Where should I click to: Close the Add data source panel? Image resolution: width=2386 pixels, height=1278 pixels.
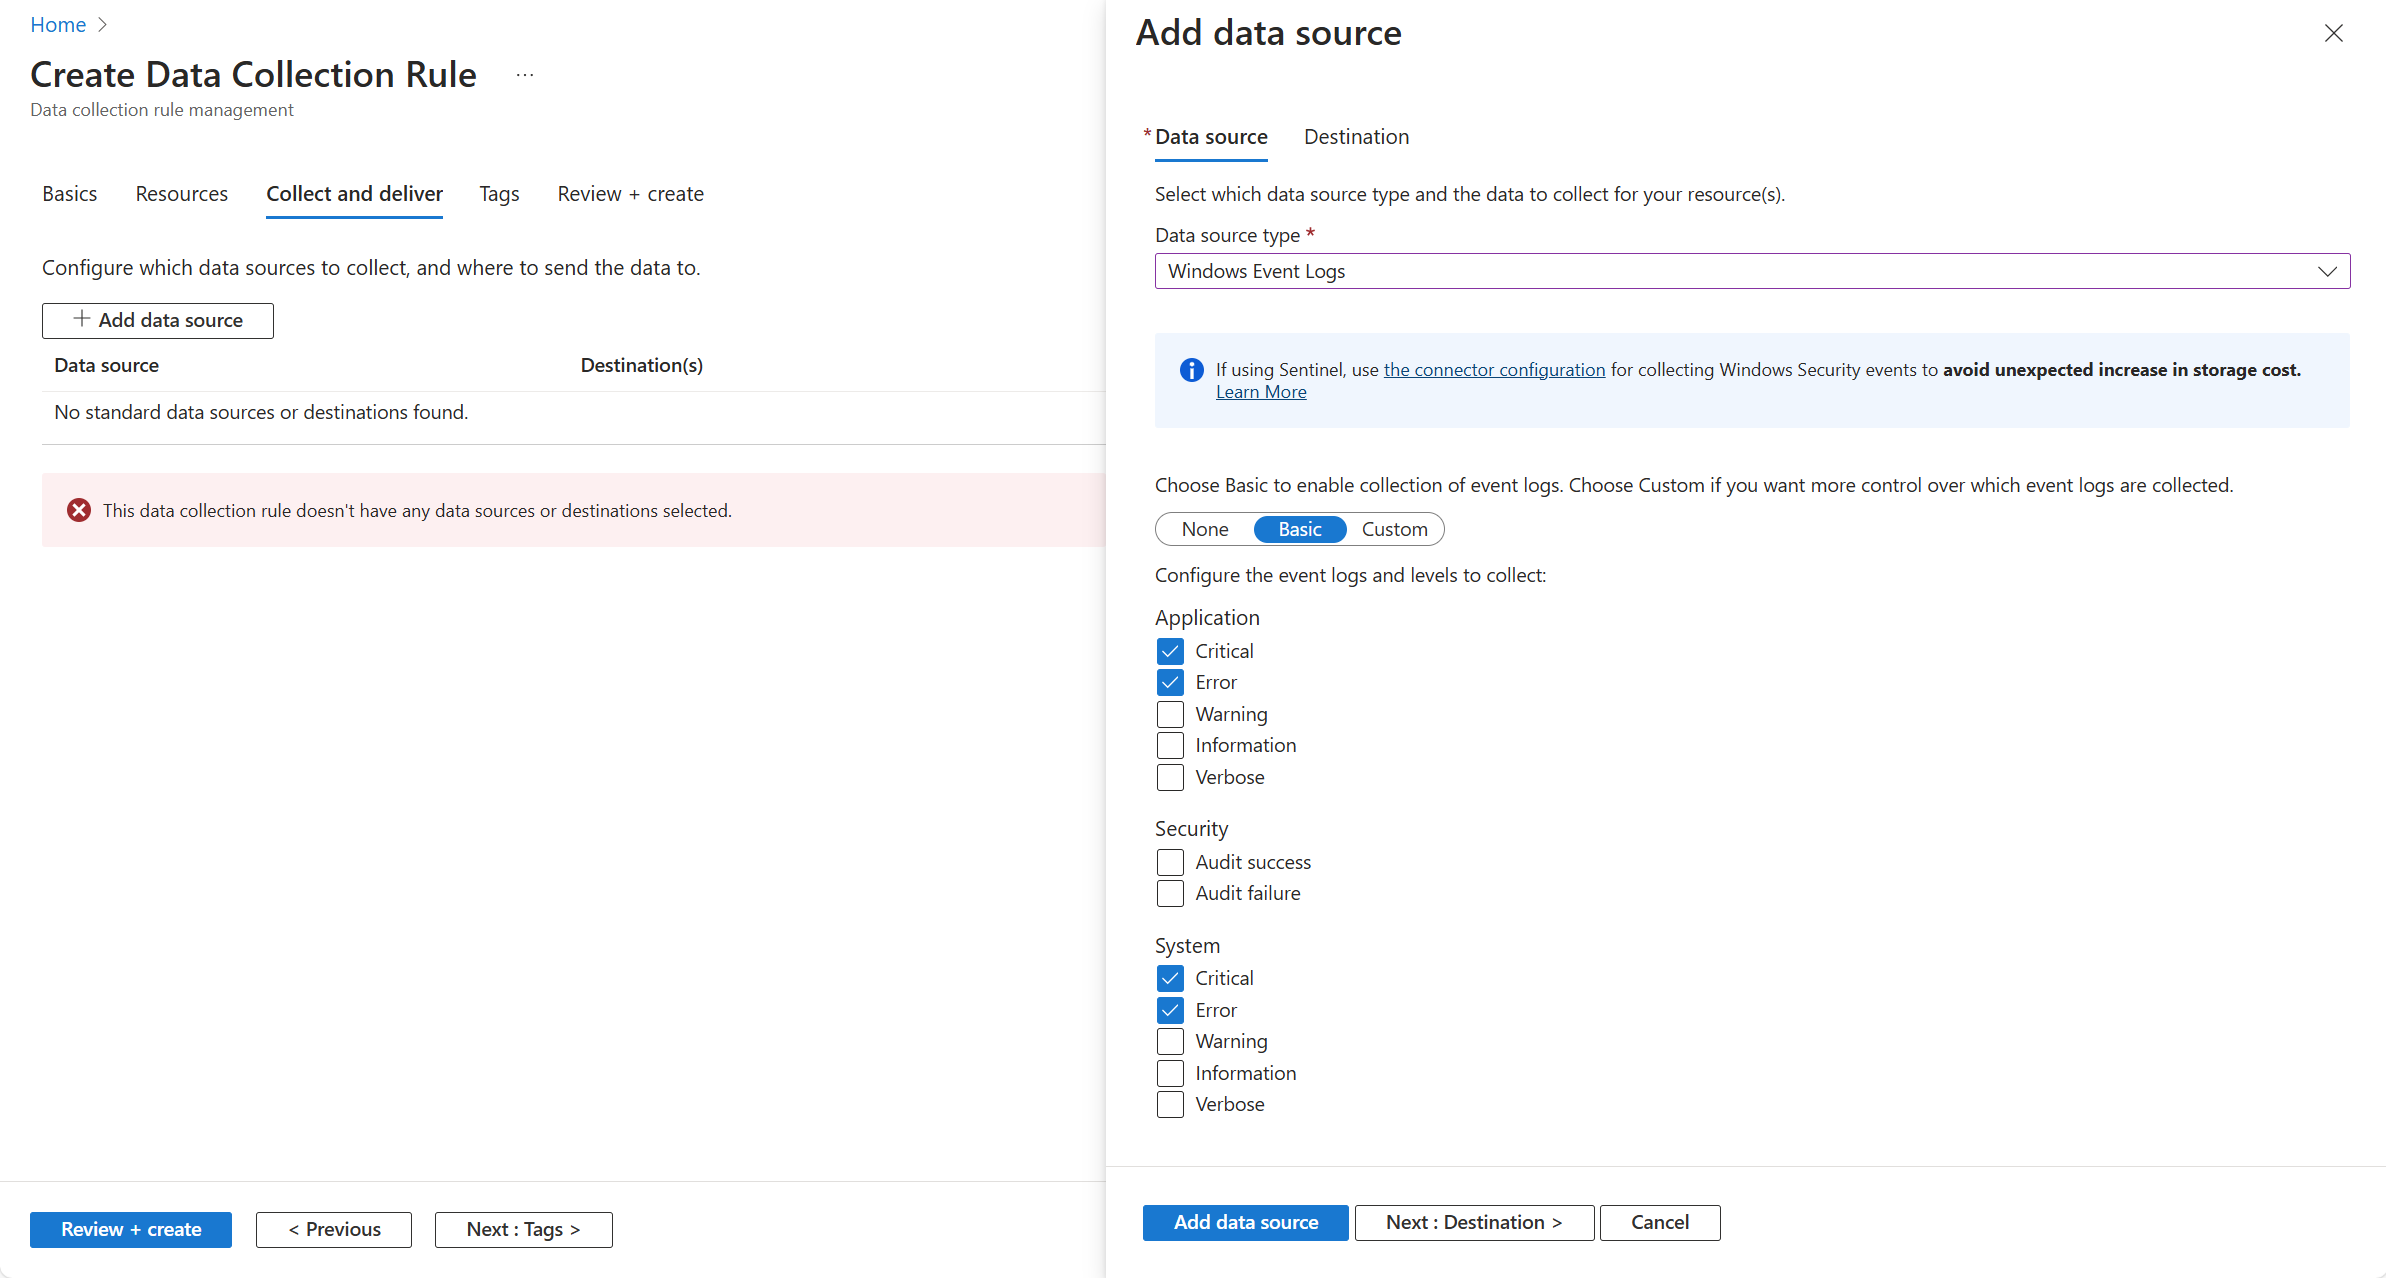coord(2333,33)
